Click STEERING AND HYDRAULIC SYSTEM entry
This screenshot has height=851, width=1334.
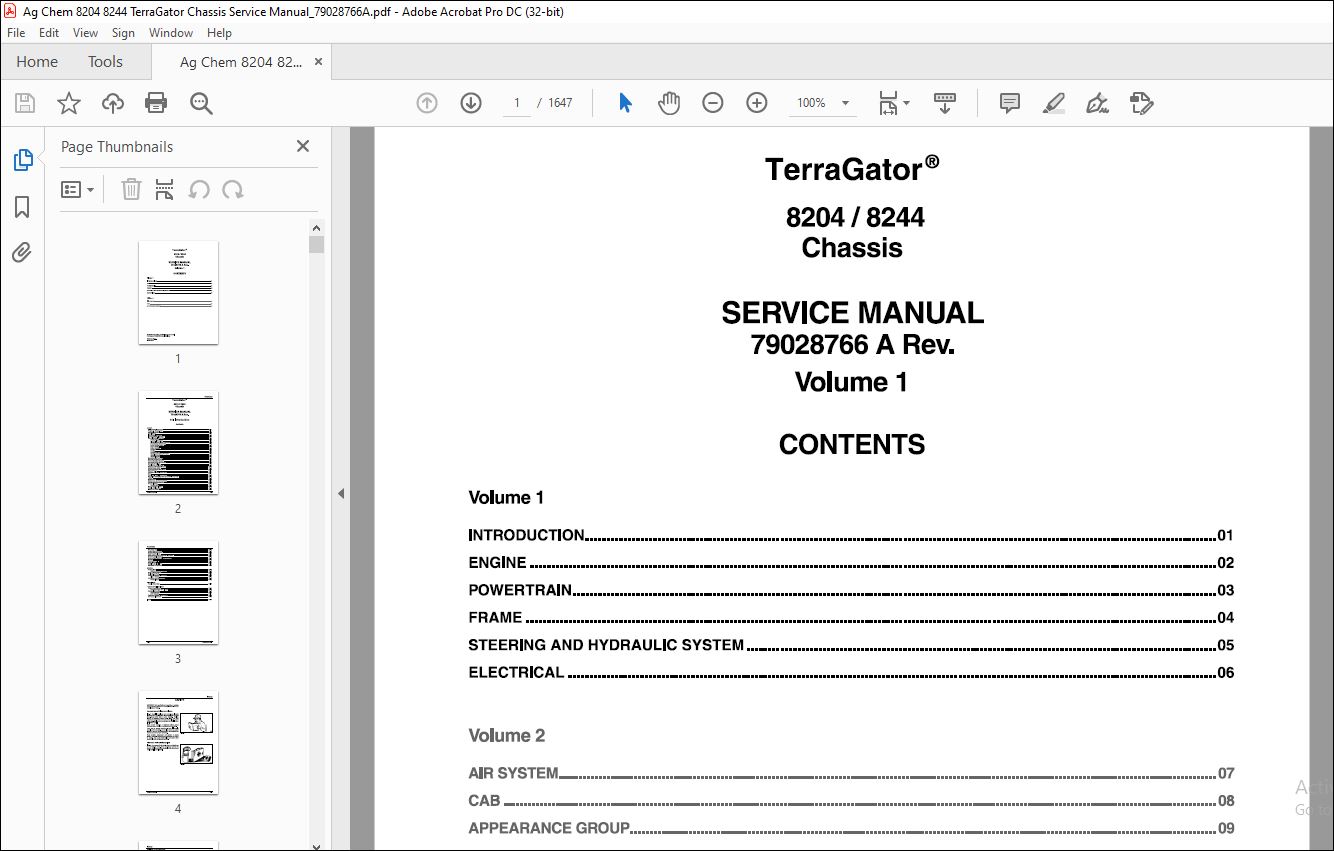click(851, 645)
